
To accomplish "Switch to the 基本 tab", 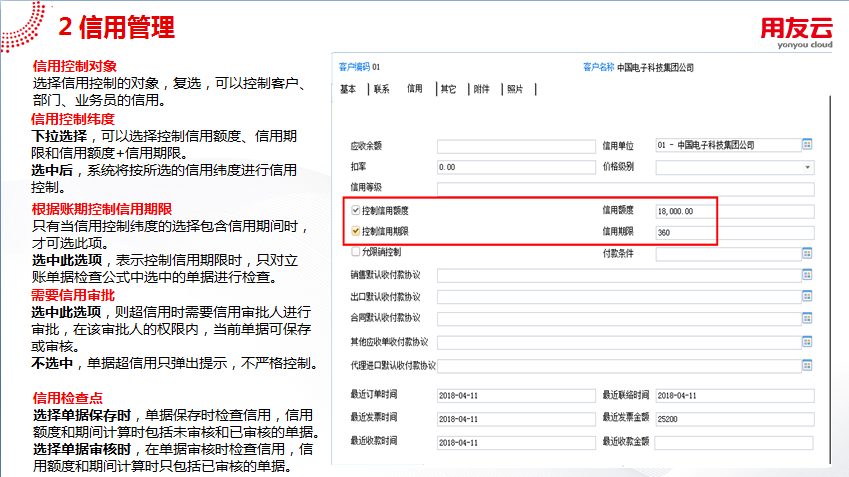I will coord(348,89).
